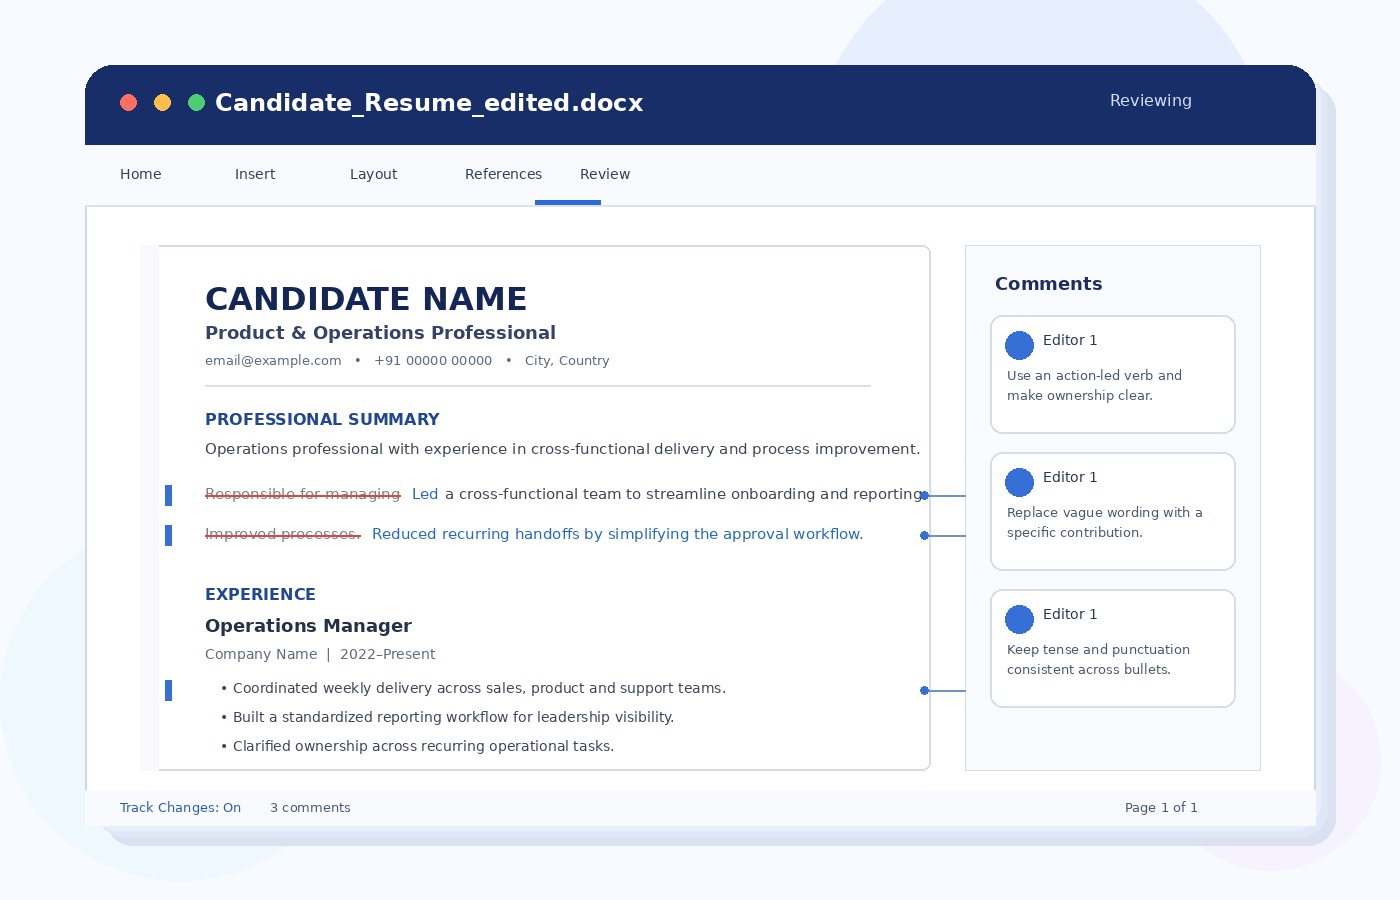Click Editor 1 avatar in second comment
Image resolution: width=1400 pixels, height=900 pixels.
pyautogui.click(x=1019, y=482)
